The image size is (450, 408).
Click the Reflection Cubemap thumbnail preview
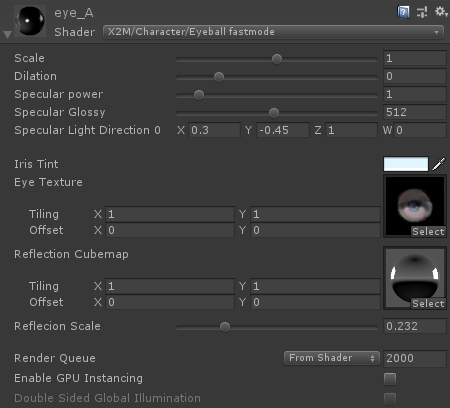pos(415,278)
